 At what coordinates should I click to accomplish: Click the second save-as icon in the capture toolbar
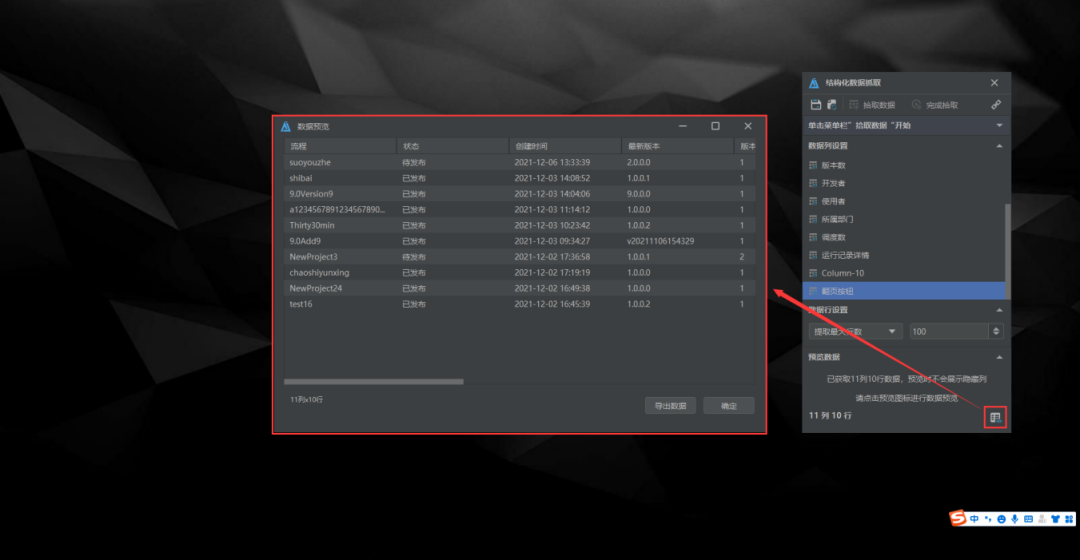(831, 105)
